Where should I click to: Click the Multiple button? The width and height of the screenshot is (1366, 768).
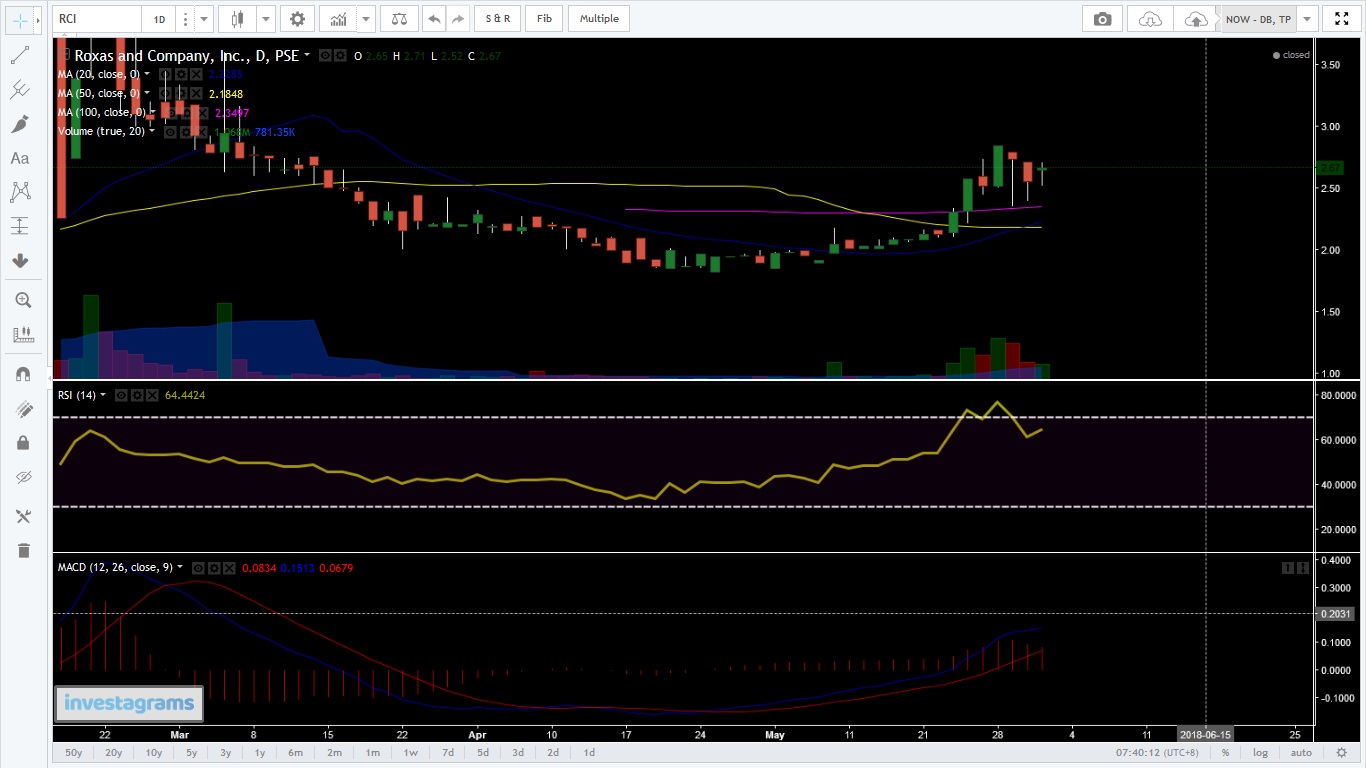pos(599,18)
